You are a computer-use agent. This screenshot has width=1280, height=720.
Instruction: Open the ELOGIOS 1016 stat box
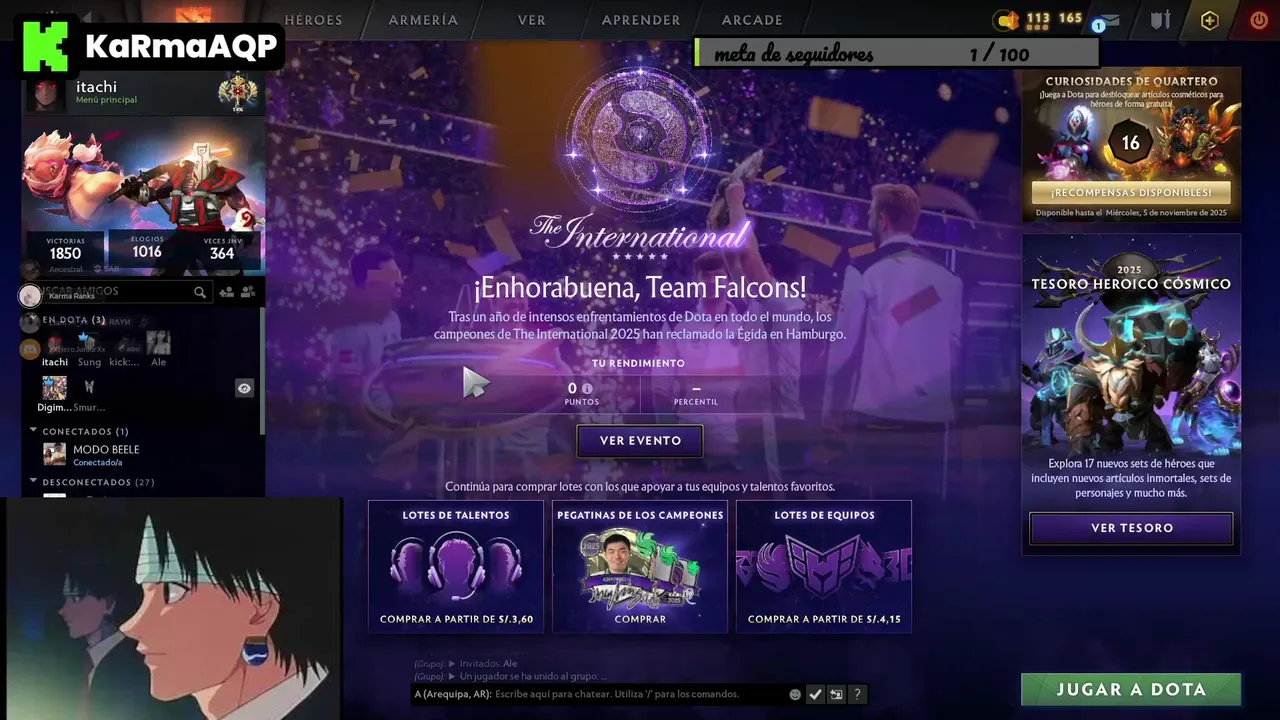pyautogui.click(x=147, y=247)
